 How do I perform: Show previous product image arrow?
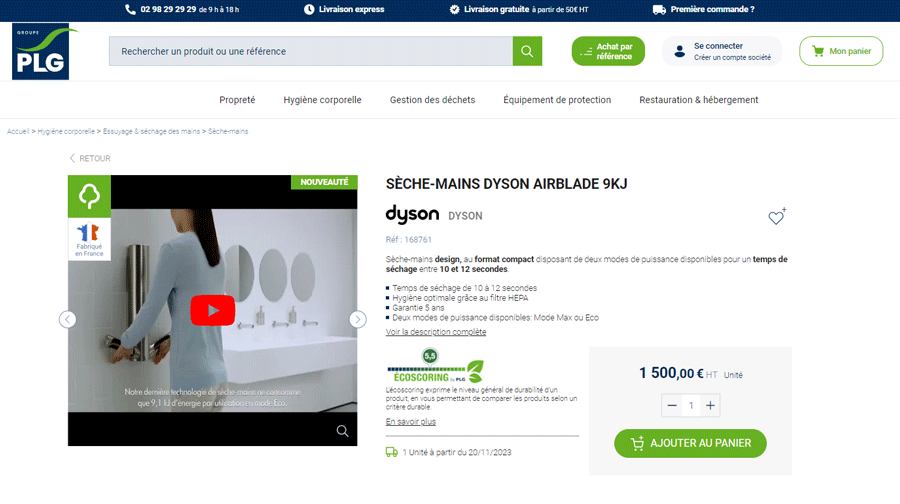(x=68, y=319)
